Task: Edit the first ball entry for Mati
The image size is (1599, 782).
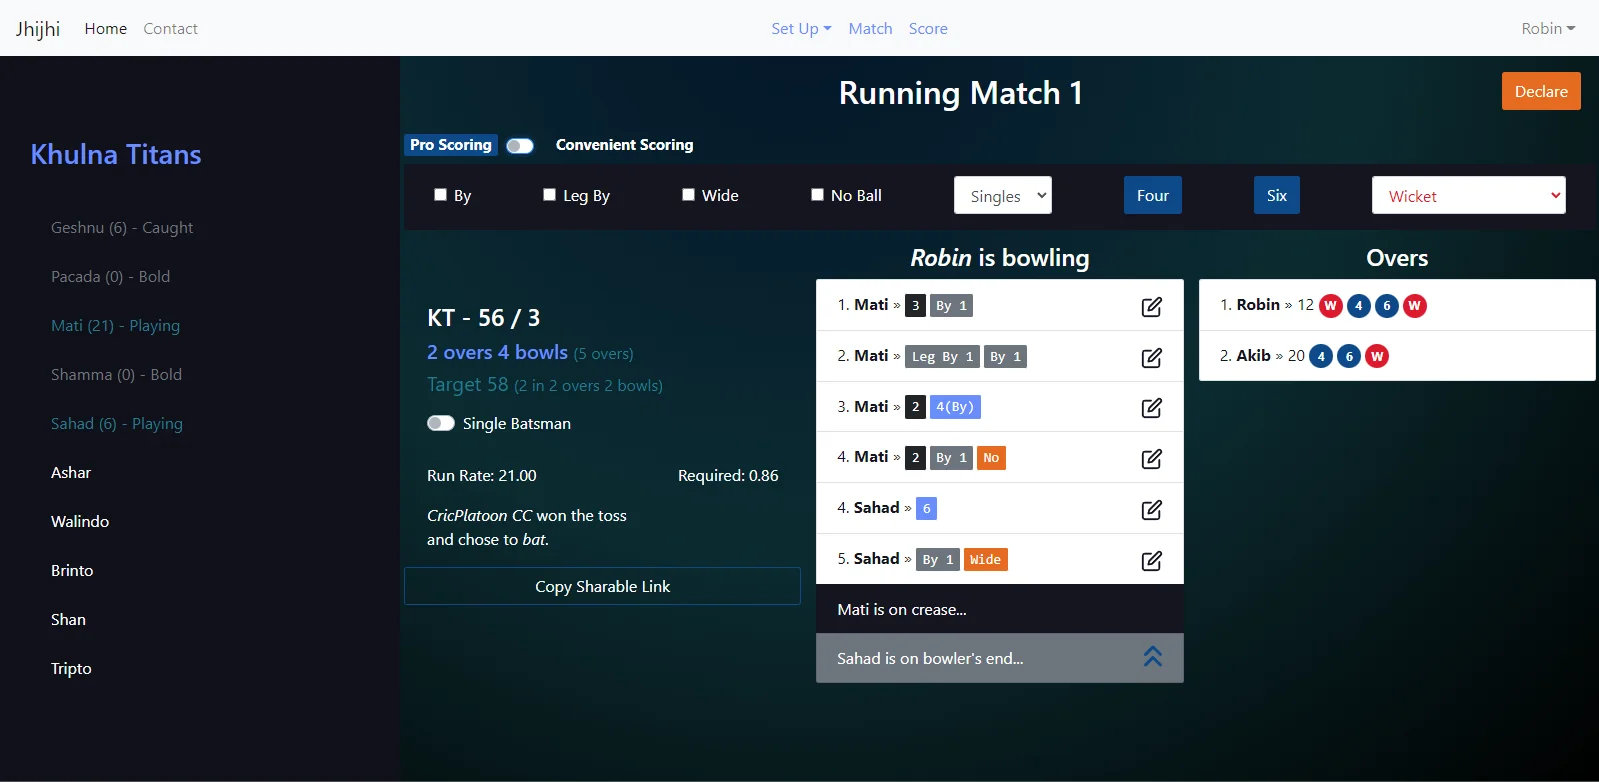Action: [1151, 306]
